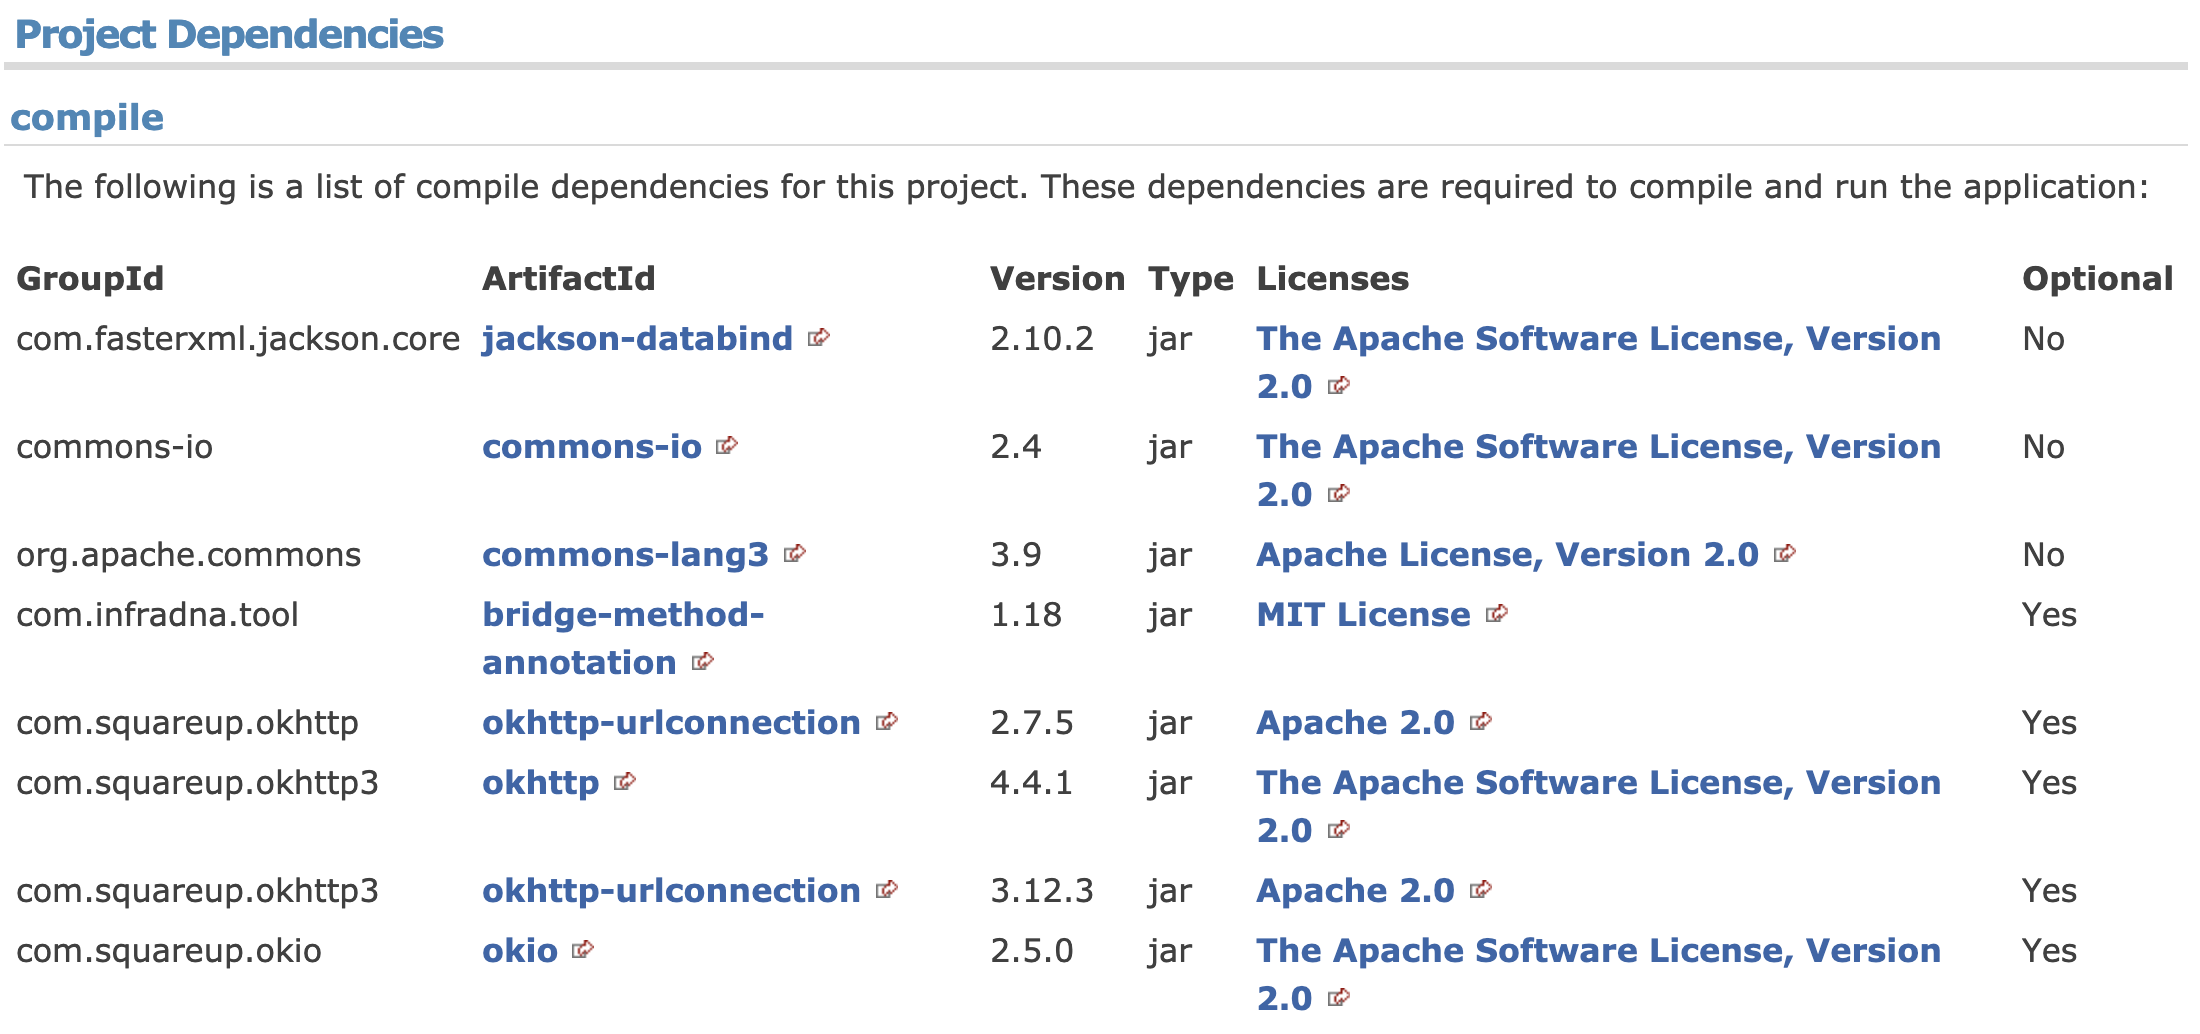Click the ArtifactId column header
Image resolution: width=2200 pixels, height=1034 pixels.
[x=569, y=279]
